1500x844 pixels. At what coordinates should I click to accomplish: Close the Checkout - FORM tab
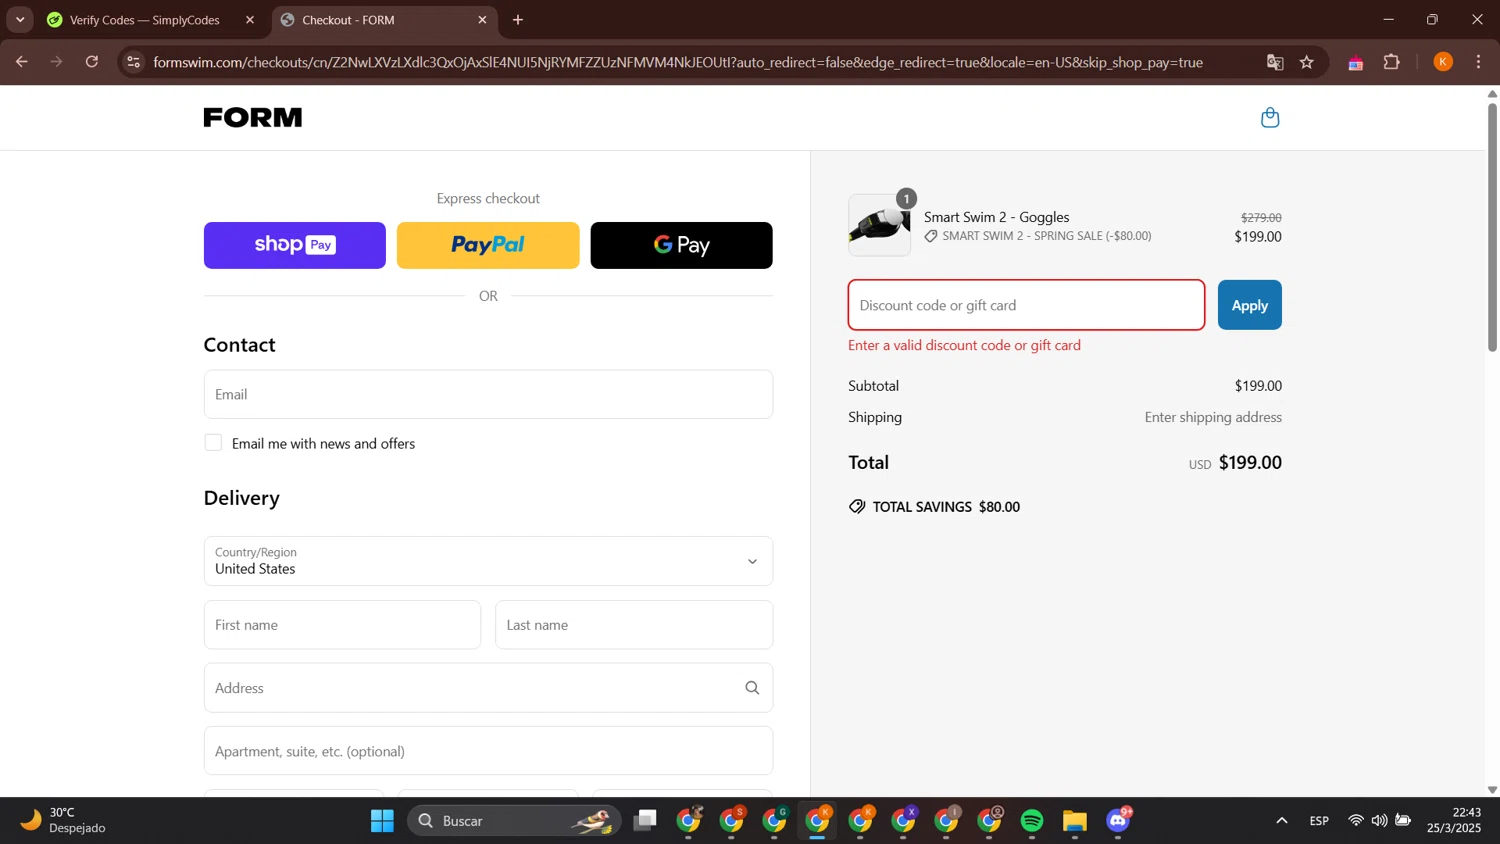tap(483, 20)
